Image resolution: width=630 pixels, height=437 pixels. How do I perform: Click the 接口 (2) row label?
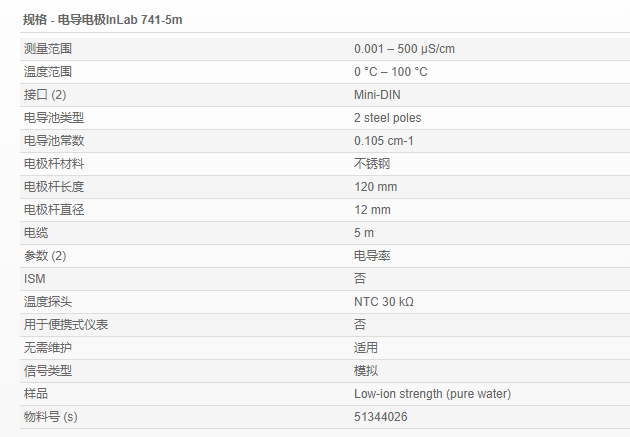[x=45, y=95]
